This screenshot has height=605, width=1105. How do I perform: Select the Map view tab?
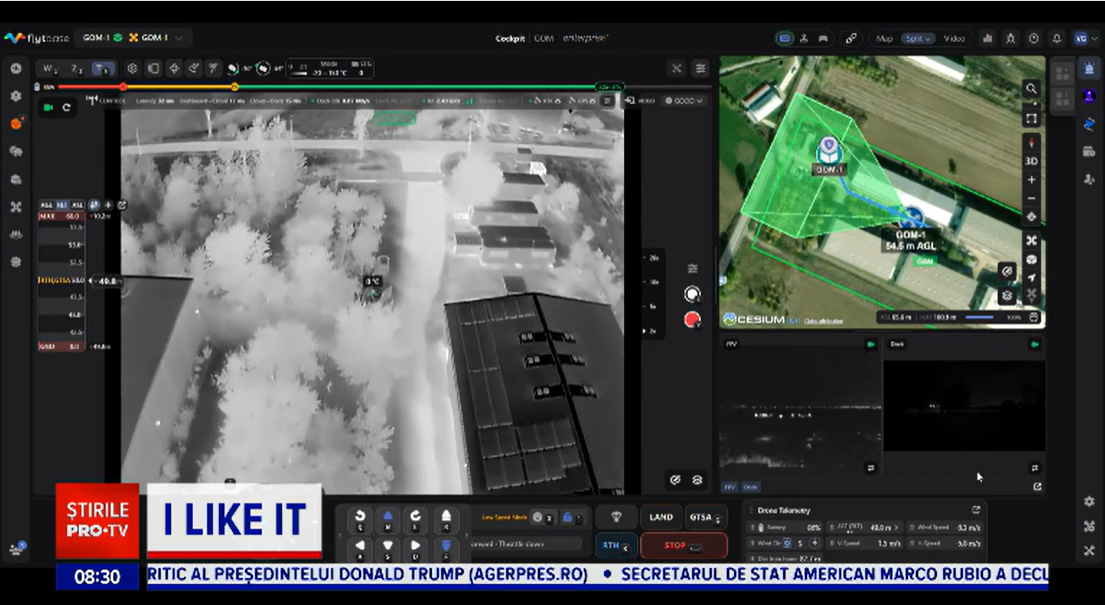tap(884, 39)
